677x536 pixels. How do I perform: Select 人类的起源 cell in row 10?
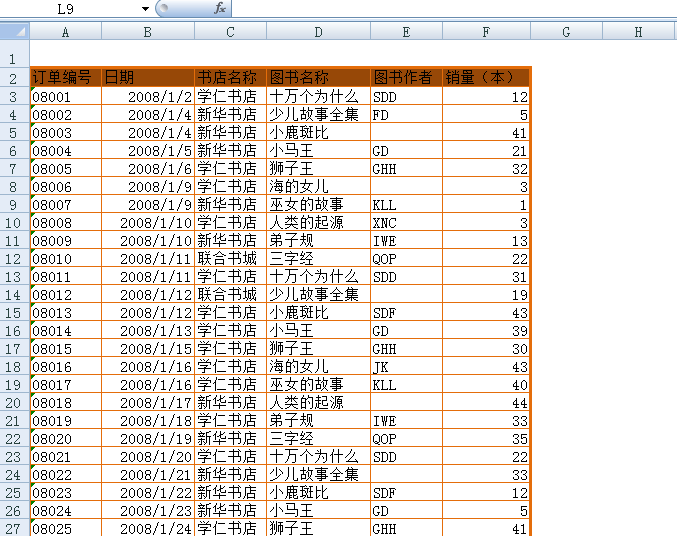click(x=319, y=222)
